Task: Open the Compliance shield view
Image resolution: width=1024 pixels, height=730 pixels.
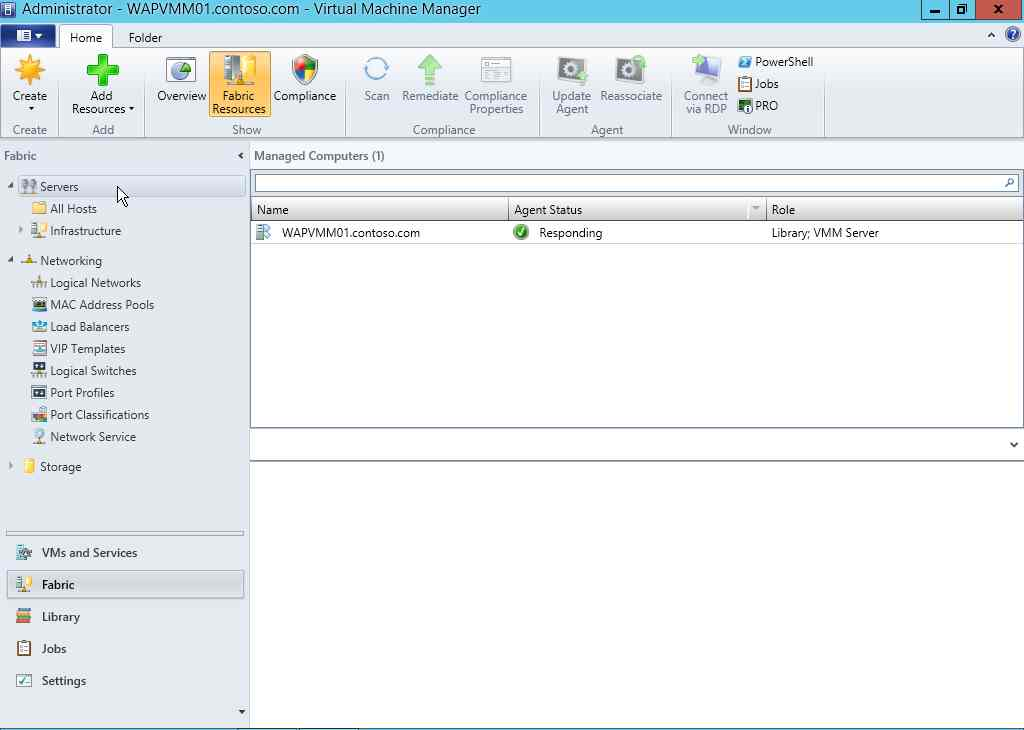Action: point(304,80)
